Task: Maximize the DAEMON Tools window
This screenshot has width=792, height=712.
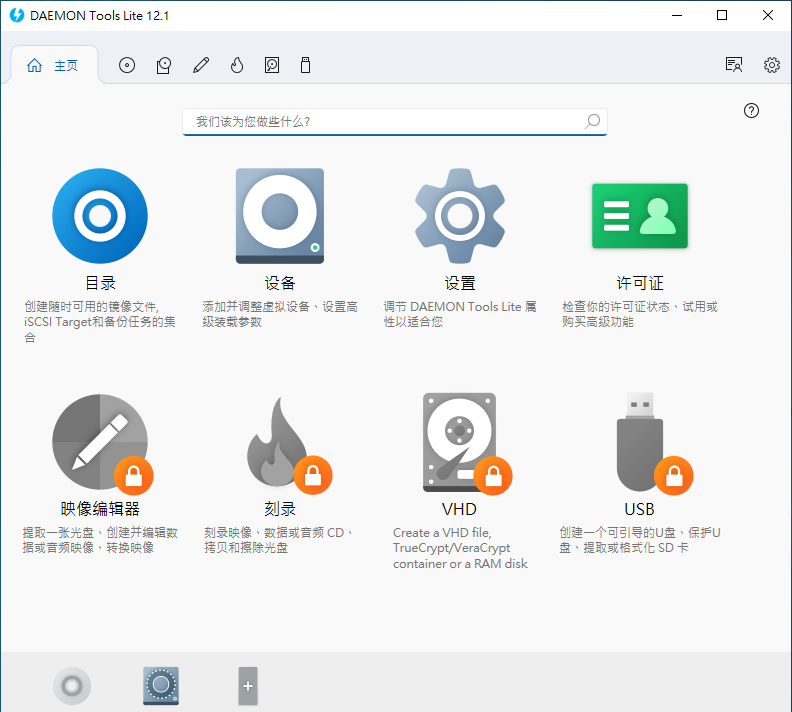Action: point(722,15)
